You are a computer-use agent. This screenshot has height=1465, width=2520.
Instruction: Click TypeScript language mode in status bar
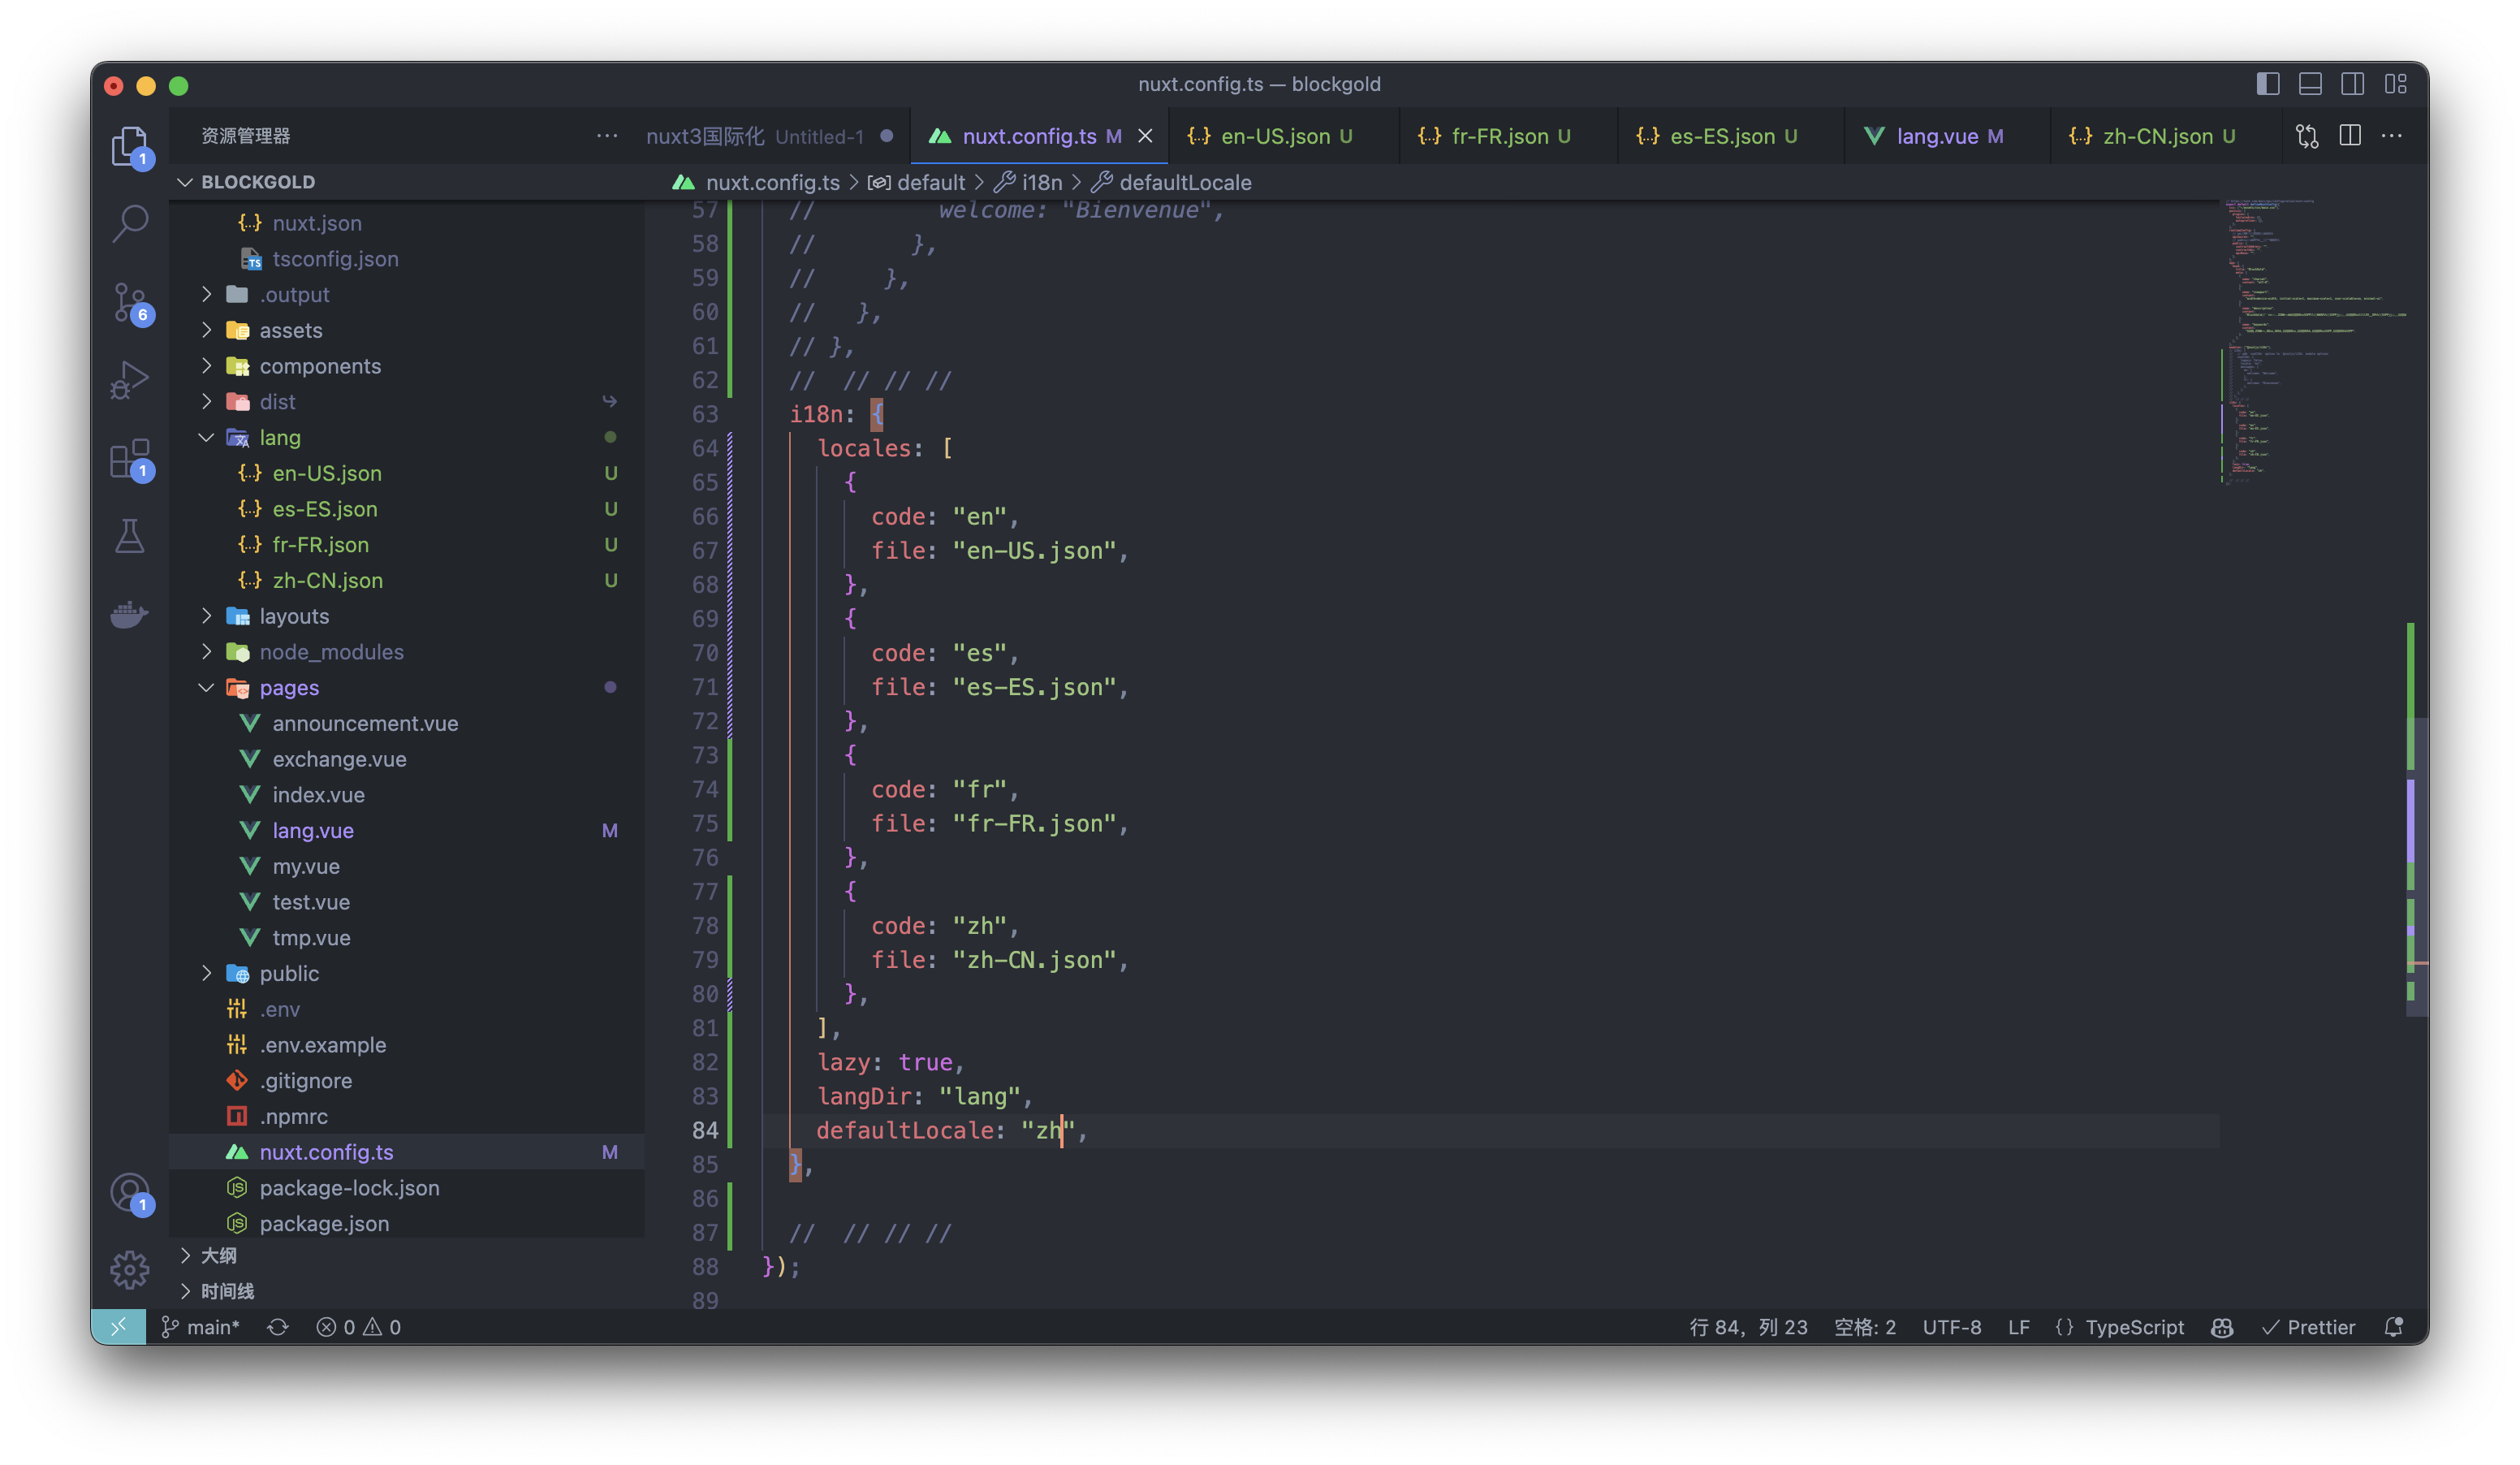point(2134,1327)
